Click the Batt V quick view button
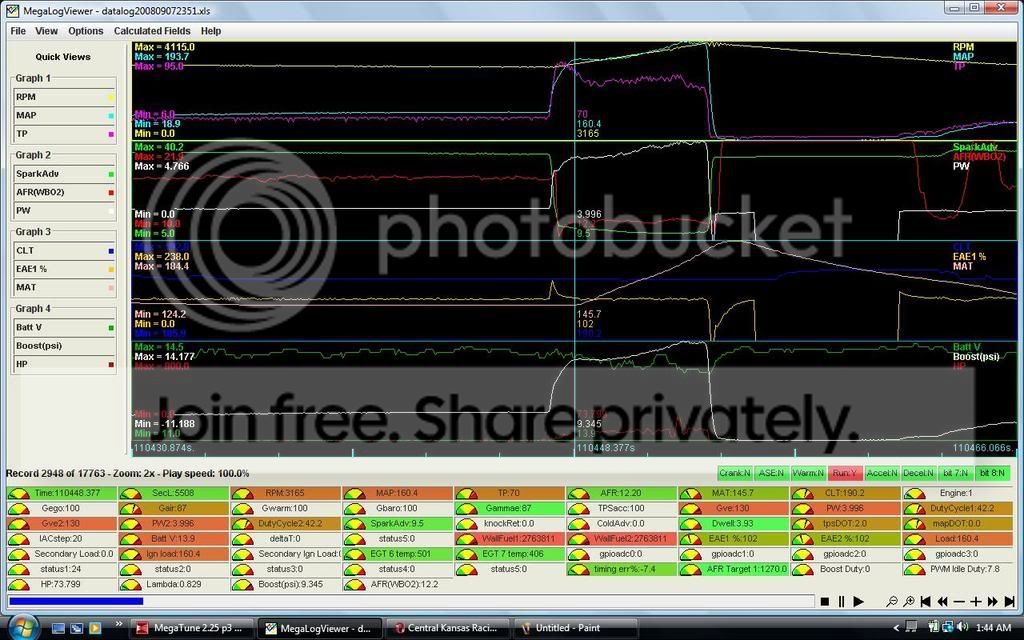This screenshot has height=640, width=1024. 65,328
